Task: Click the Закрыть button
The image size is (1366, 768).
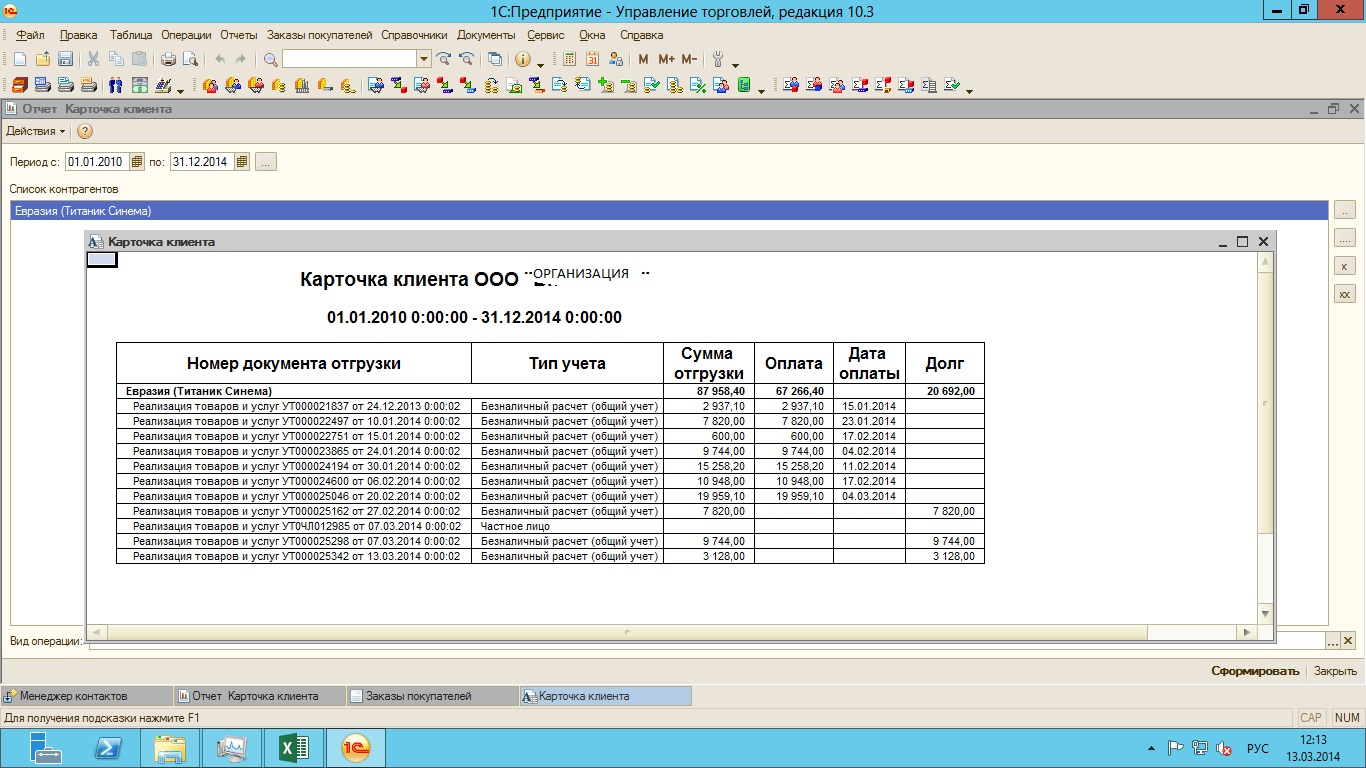Action: (x=1335, y=671)
